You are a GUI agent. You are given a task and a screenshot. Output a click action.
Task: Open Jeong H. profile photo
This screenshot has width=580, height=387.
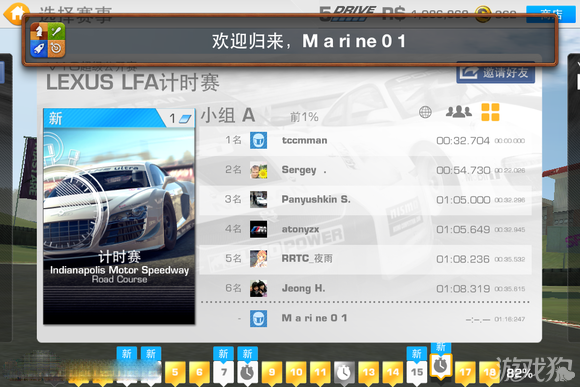click(x=258, y=289)
